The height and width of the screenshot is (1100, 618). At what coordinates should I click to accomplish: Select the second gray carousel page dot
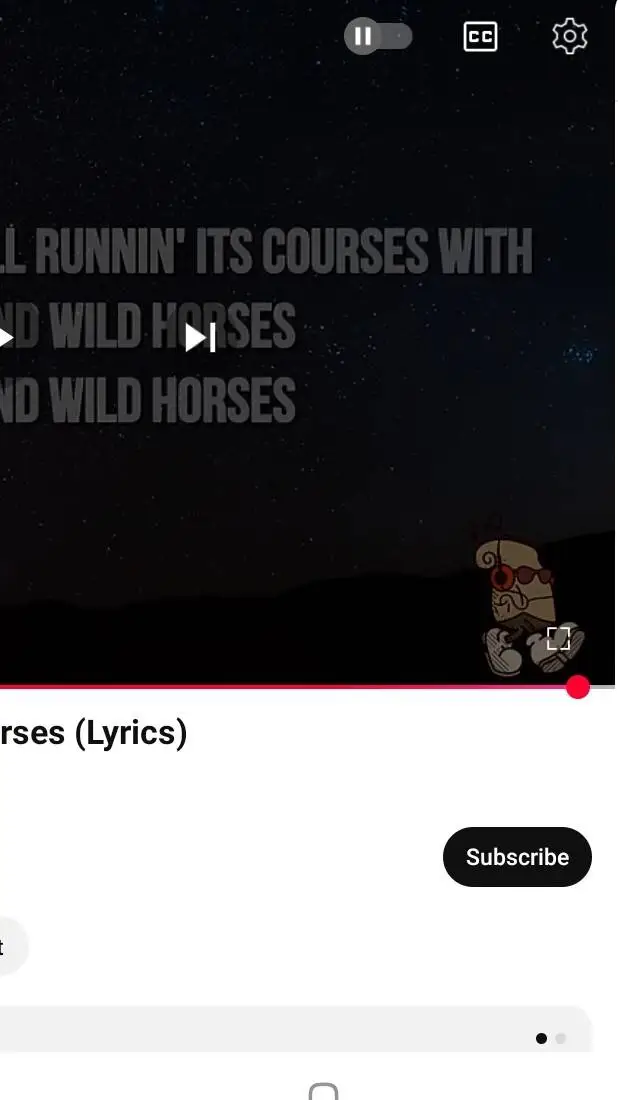pyautogui.click(x=560, y=1038)
